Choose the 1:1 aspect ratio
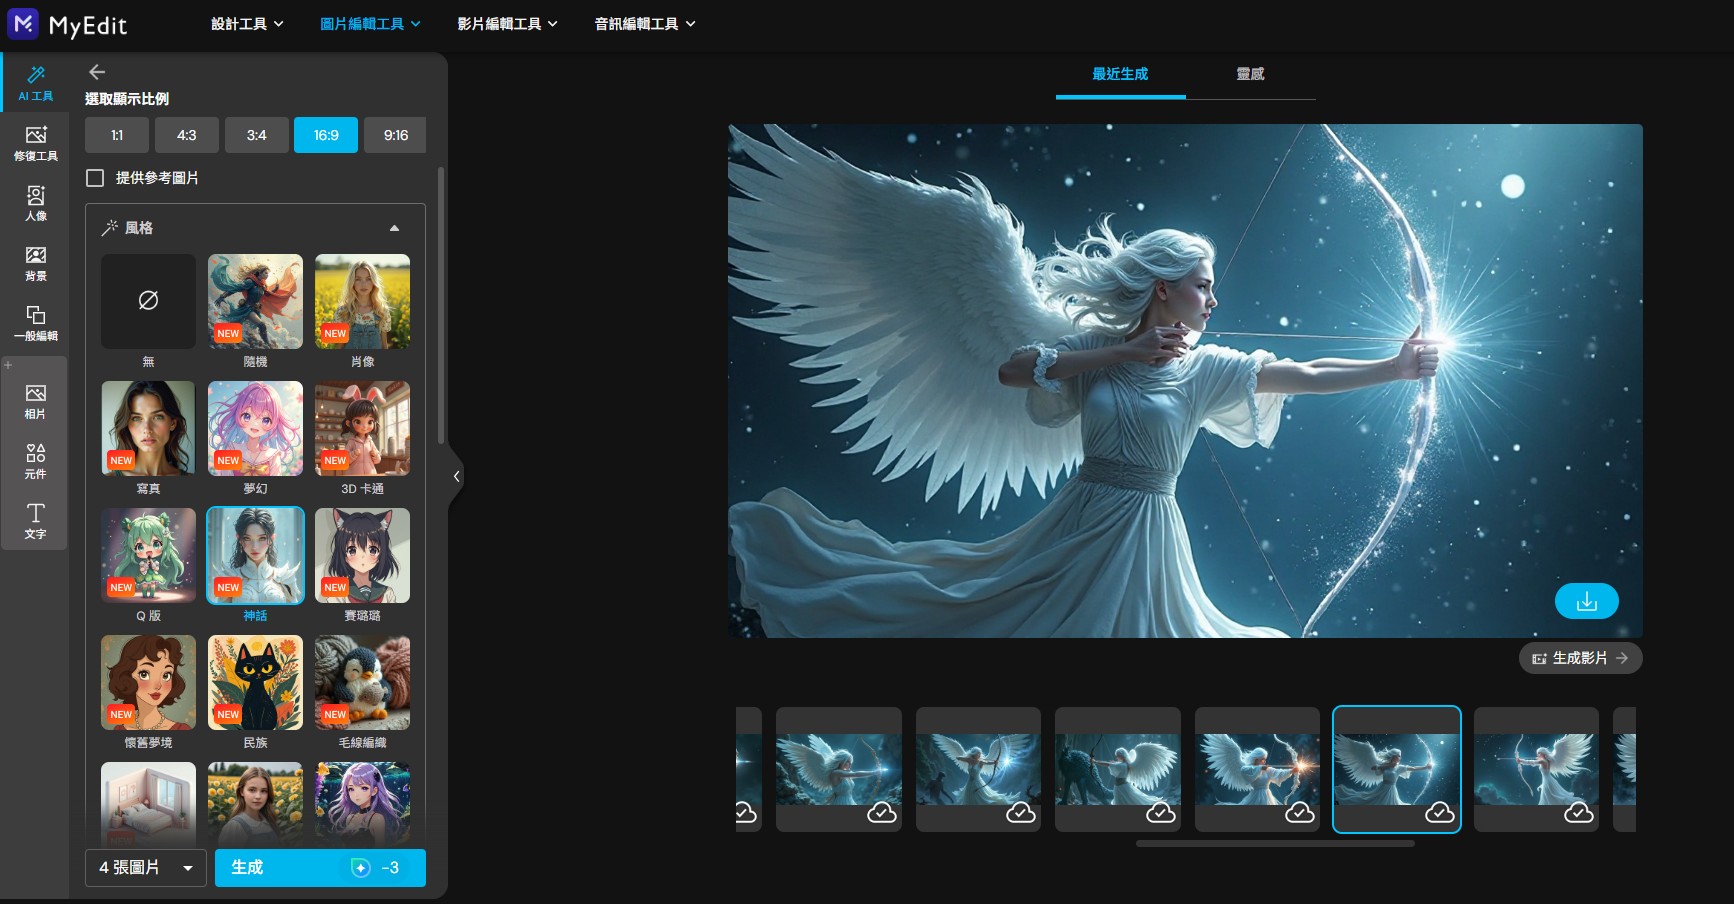The image size is (1734, 904). pos(117,135)
